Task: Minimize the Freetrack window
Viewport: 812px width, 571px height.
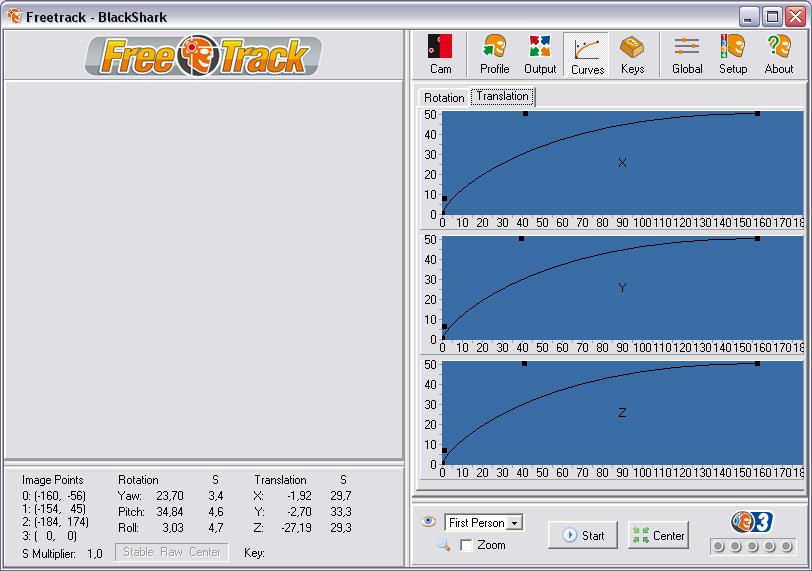Action: point(748,17)
